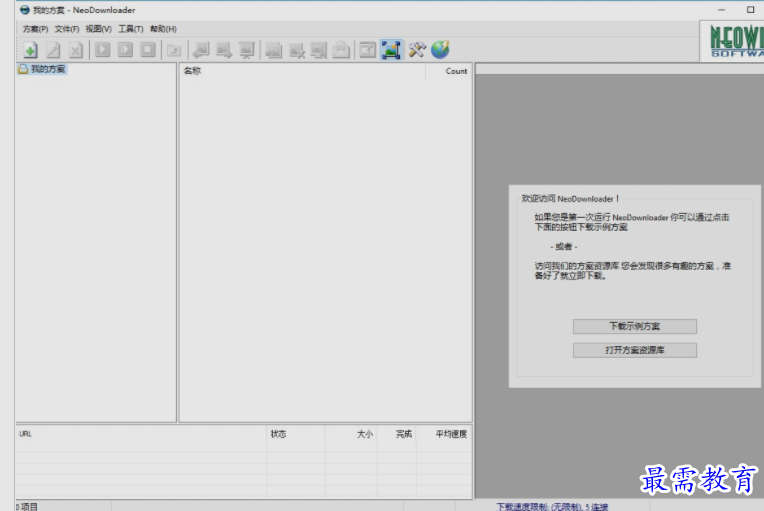The image size is (764, 511).
Task: Open the 文件(F) menu
Action: pos(67,29)
